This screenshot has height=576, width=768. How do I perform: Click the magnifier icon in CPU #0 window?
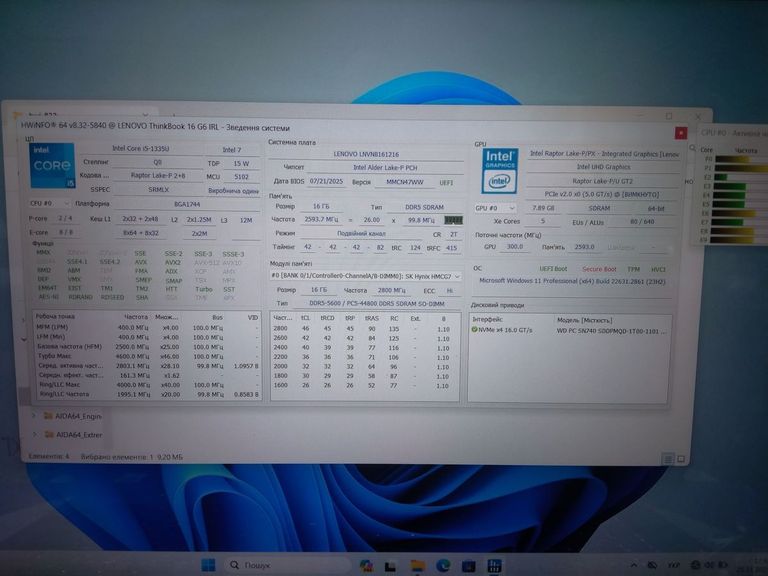point(693,147)
